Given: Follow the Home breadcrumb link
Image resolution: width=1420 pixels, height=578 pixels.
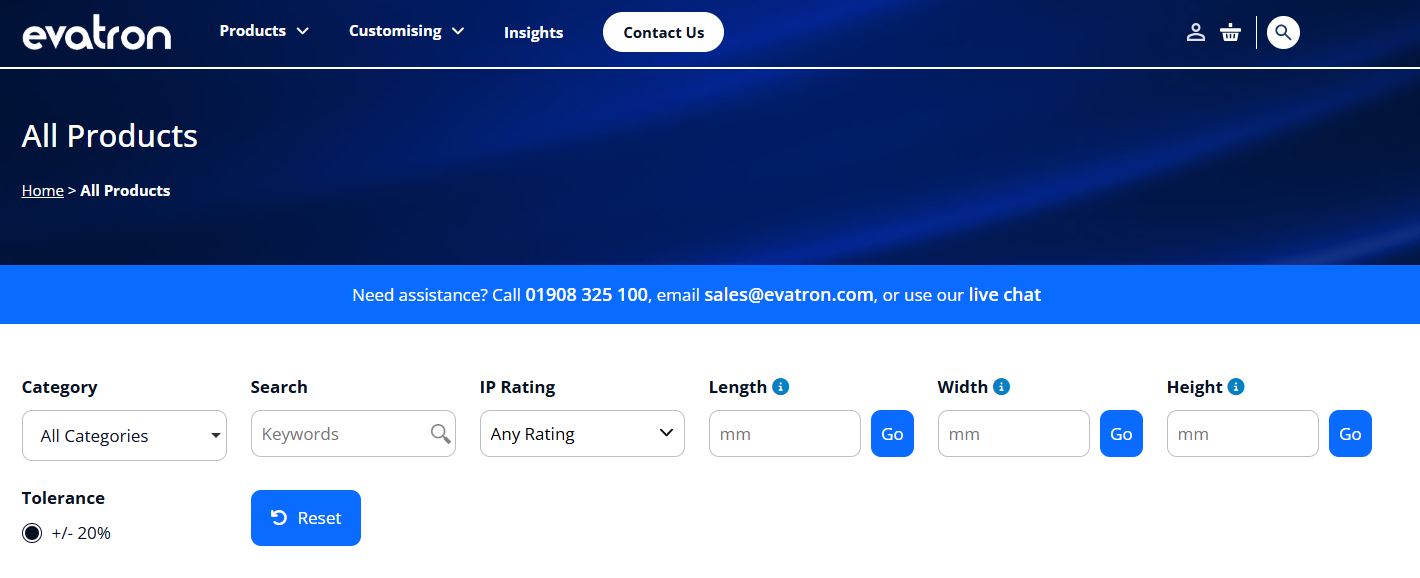Looking at the screenshot, I should (42, 191).
